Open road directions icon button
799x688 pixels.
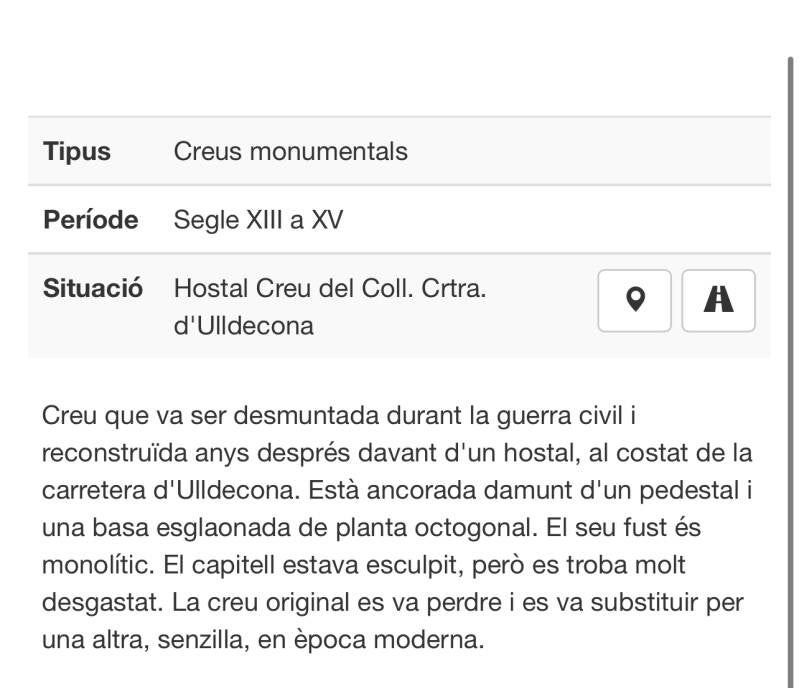(718, 300)
